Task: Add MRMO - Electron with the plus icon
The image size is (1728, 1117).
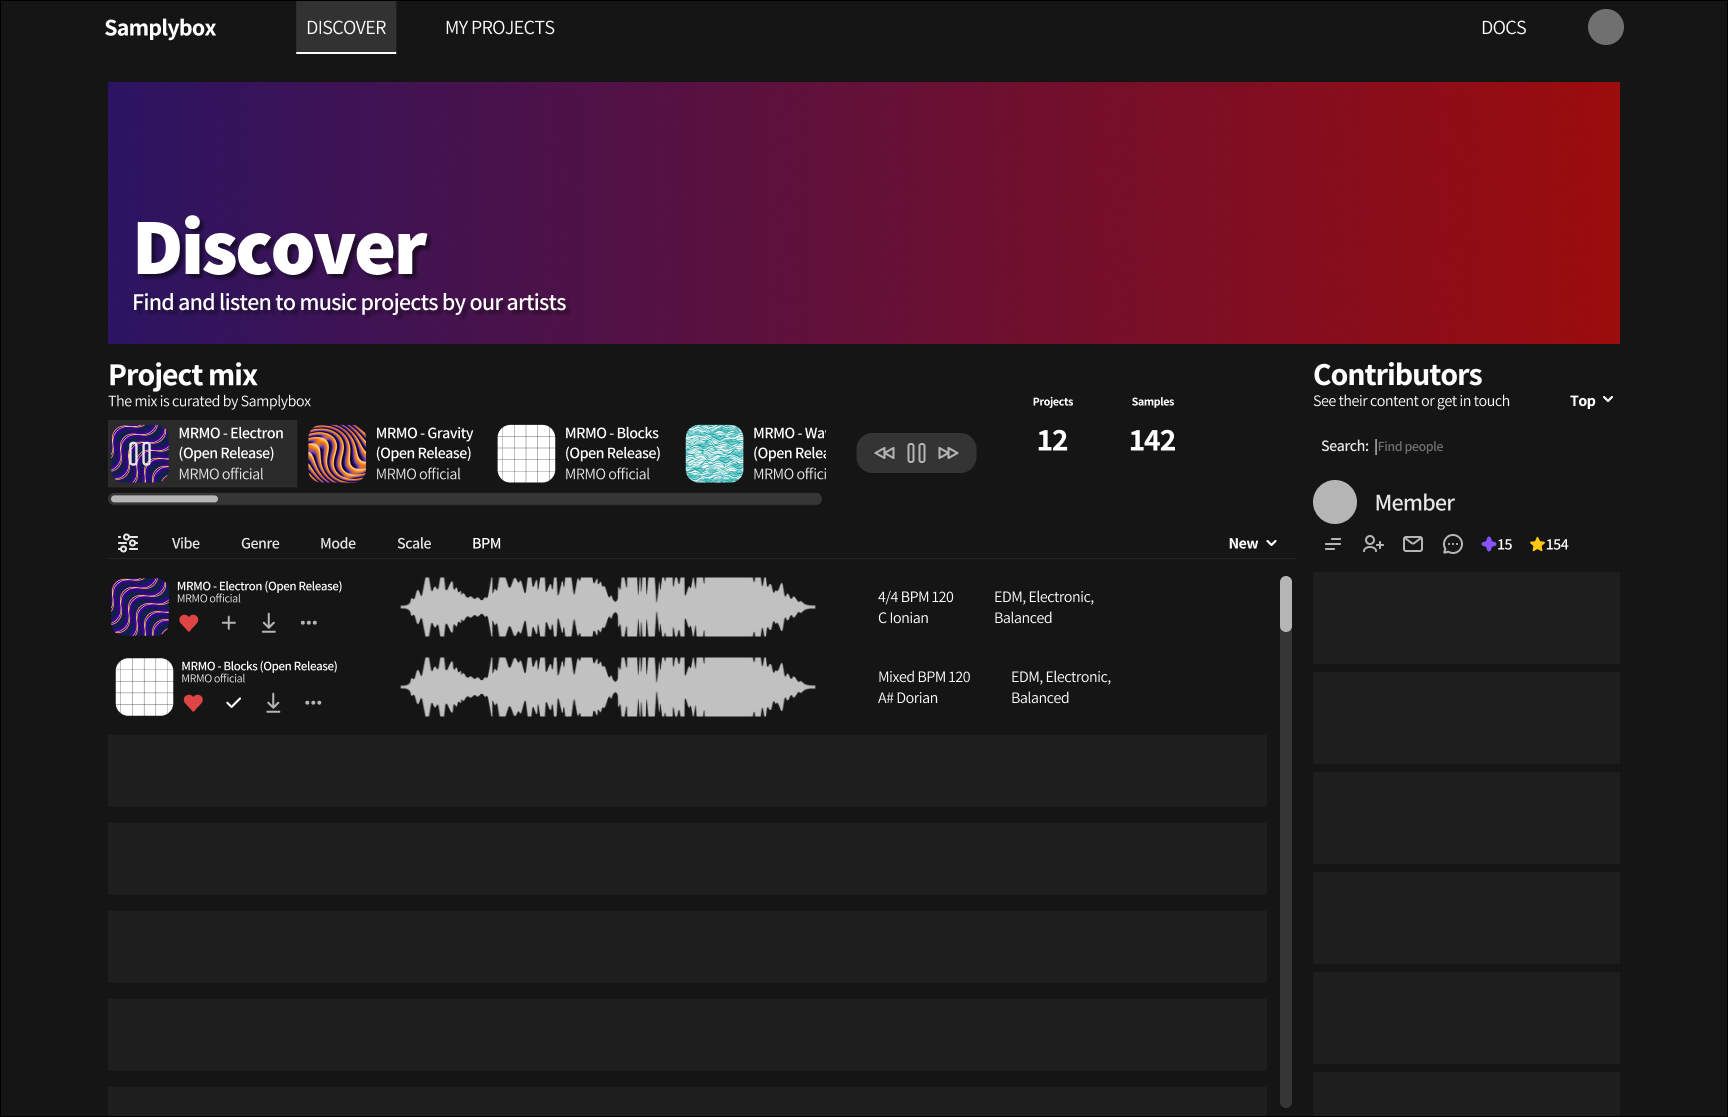Action: (228, 622)
